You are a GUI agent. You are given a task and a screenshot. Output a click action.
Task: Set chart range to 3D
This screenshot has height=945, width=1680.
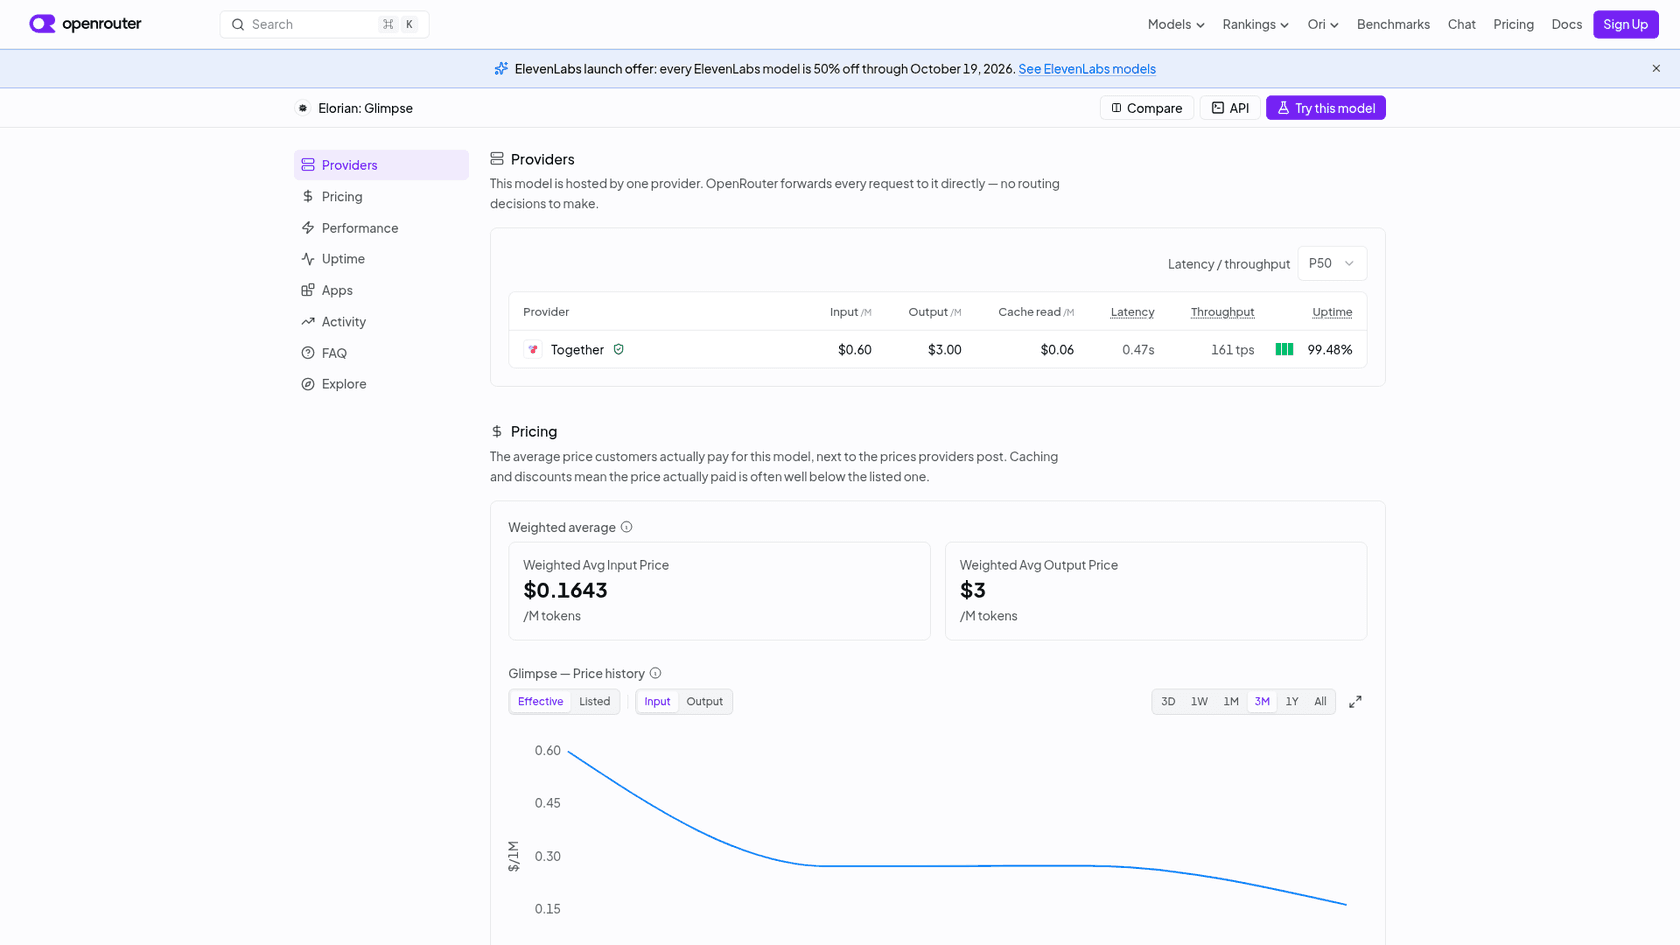[x=1168, y=702]
